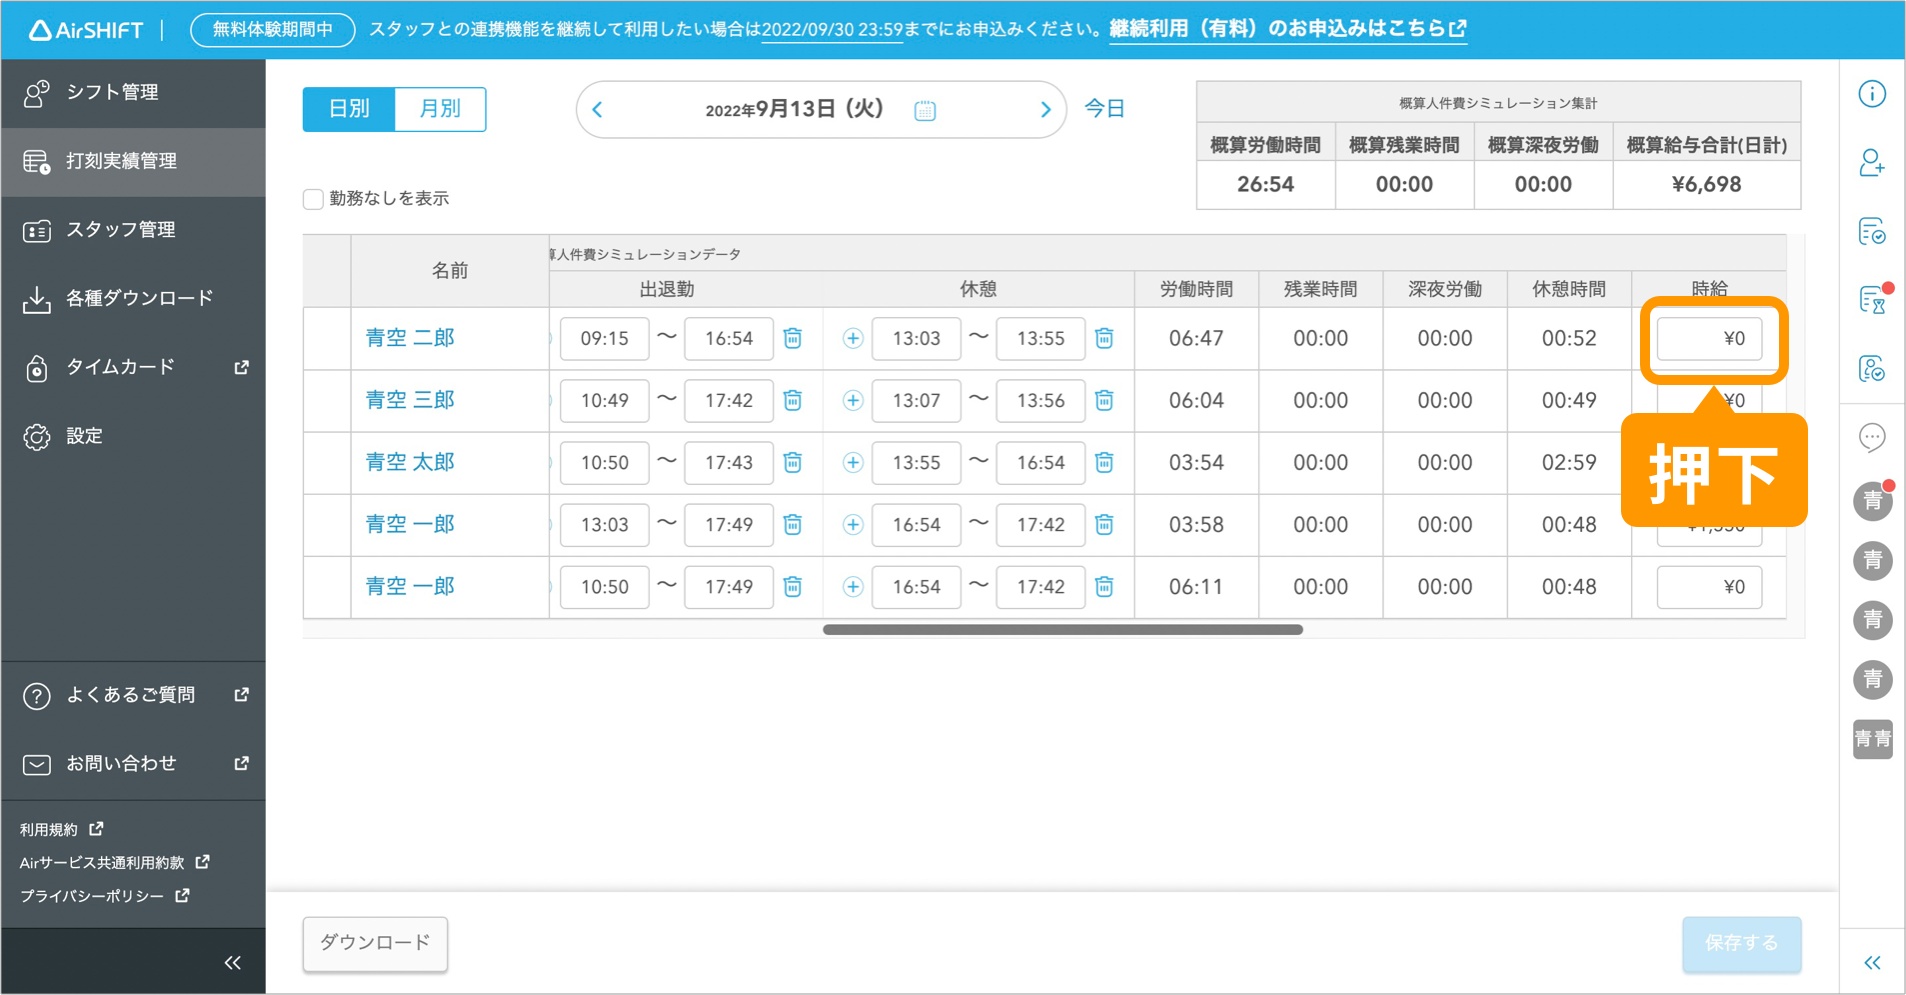Viewport: 1906px width, 995px height.
Task: Open staff name link 青空 二郎
Action: [410, 338]
